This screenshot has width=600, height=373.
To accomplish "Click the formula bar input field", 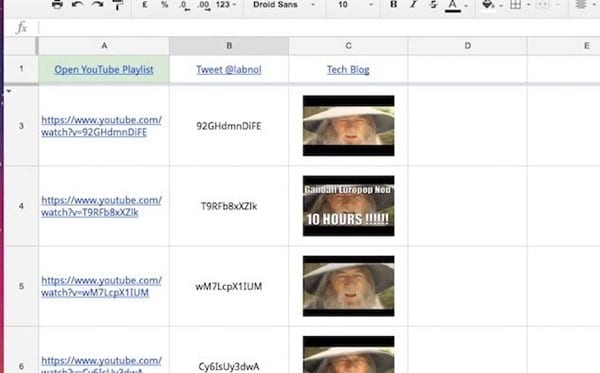I will click(319, 28).
